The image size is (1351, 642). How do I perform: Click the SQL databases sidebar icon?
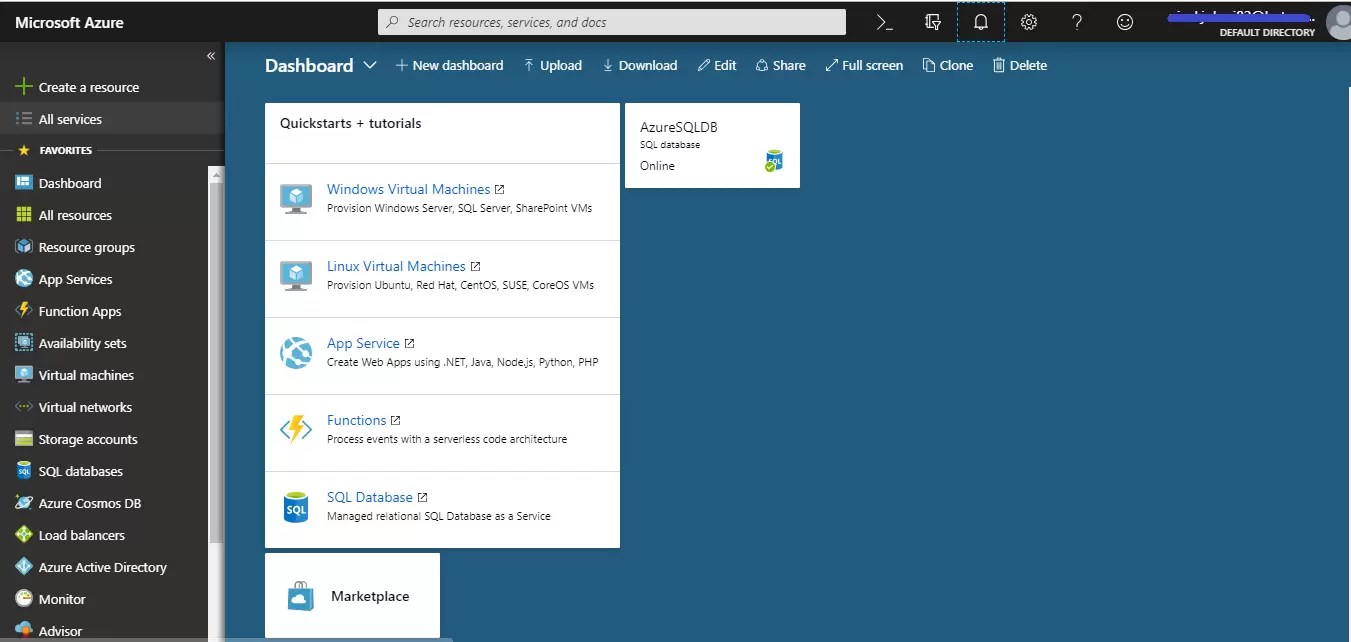coord(24,471)
